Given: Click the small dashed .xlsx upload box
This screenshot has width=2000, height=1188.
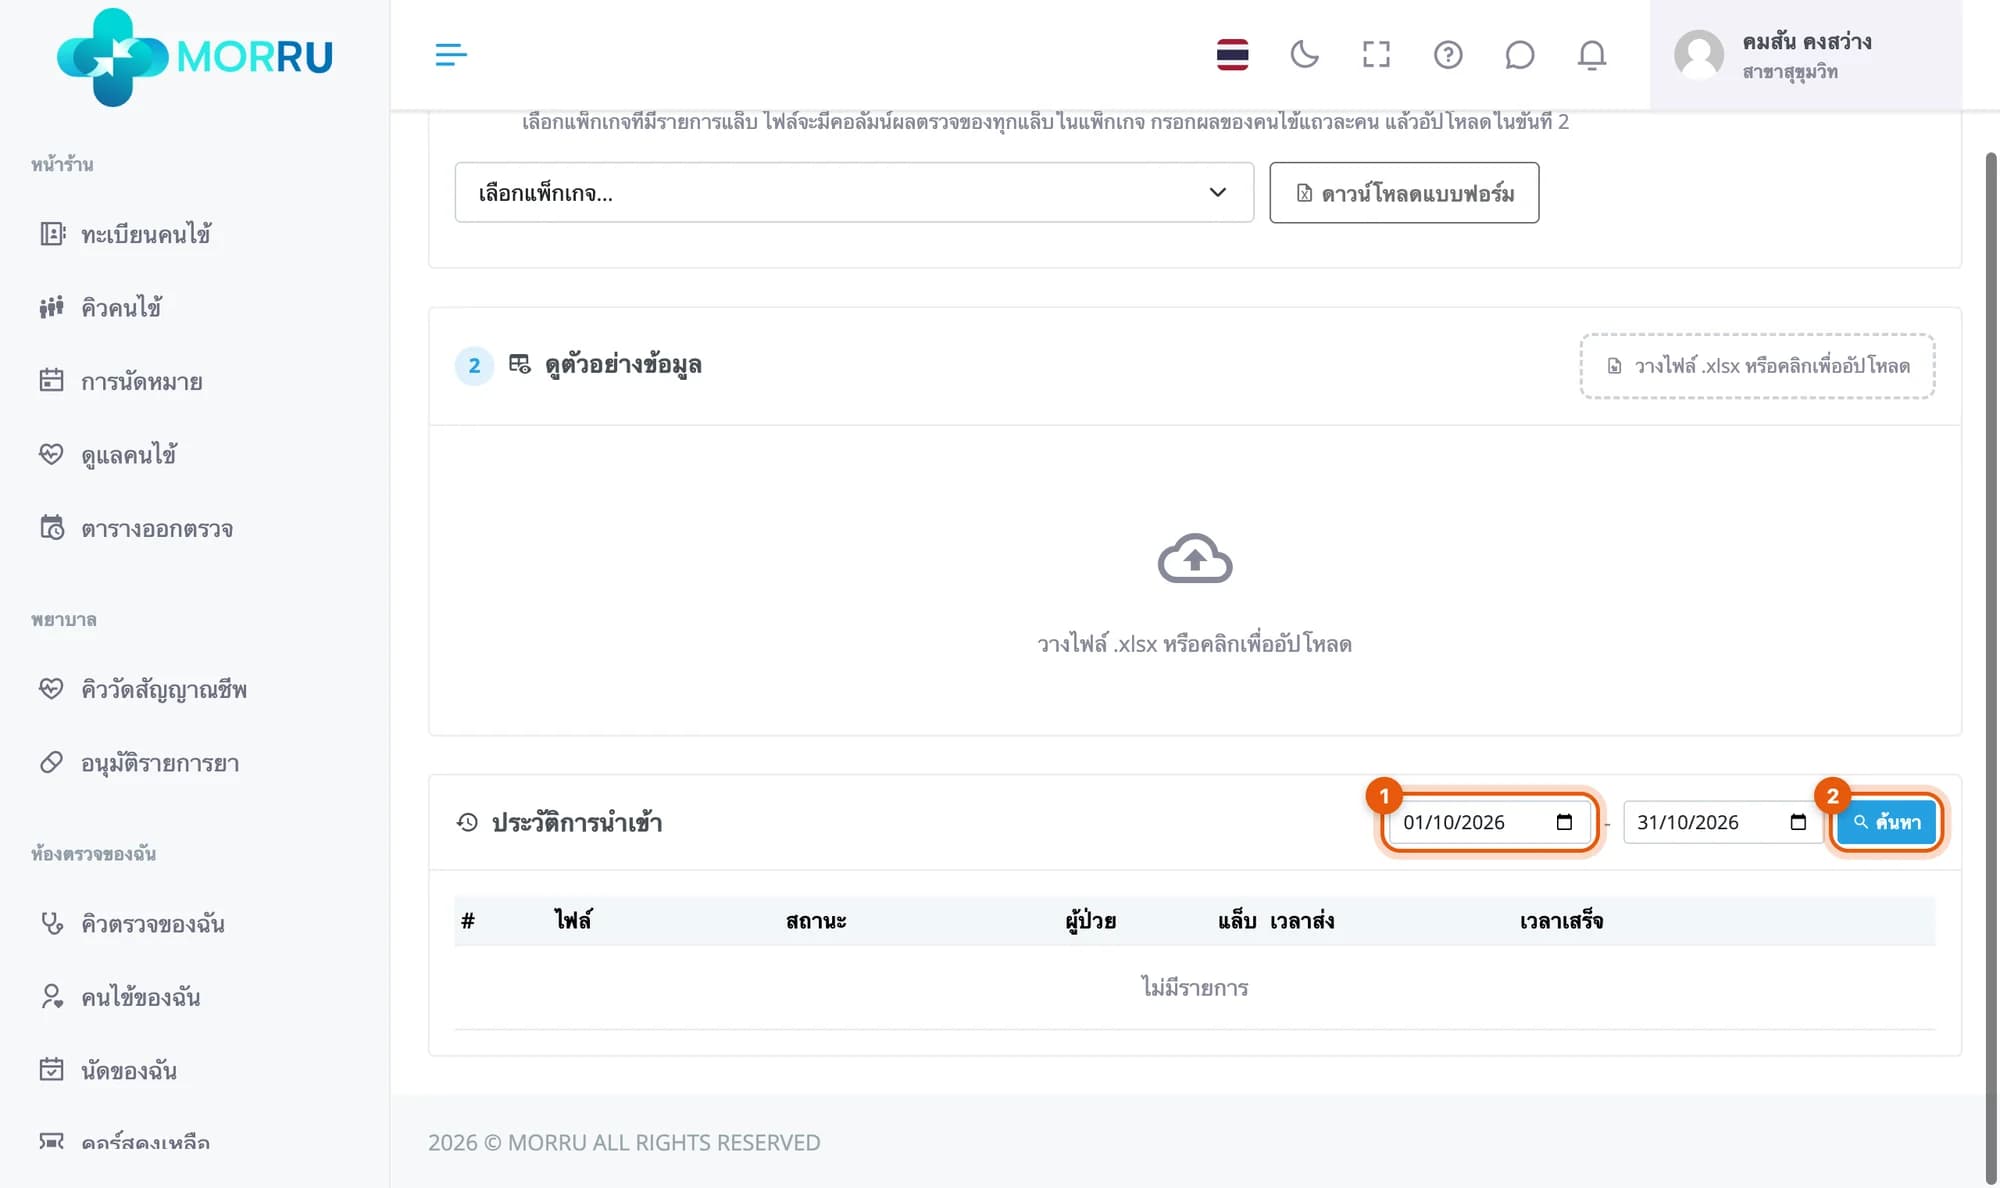Looking at the screenshot, I should tap(1757, 366).
